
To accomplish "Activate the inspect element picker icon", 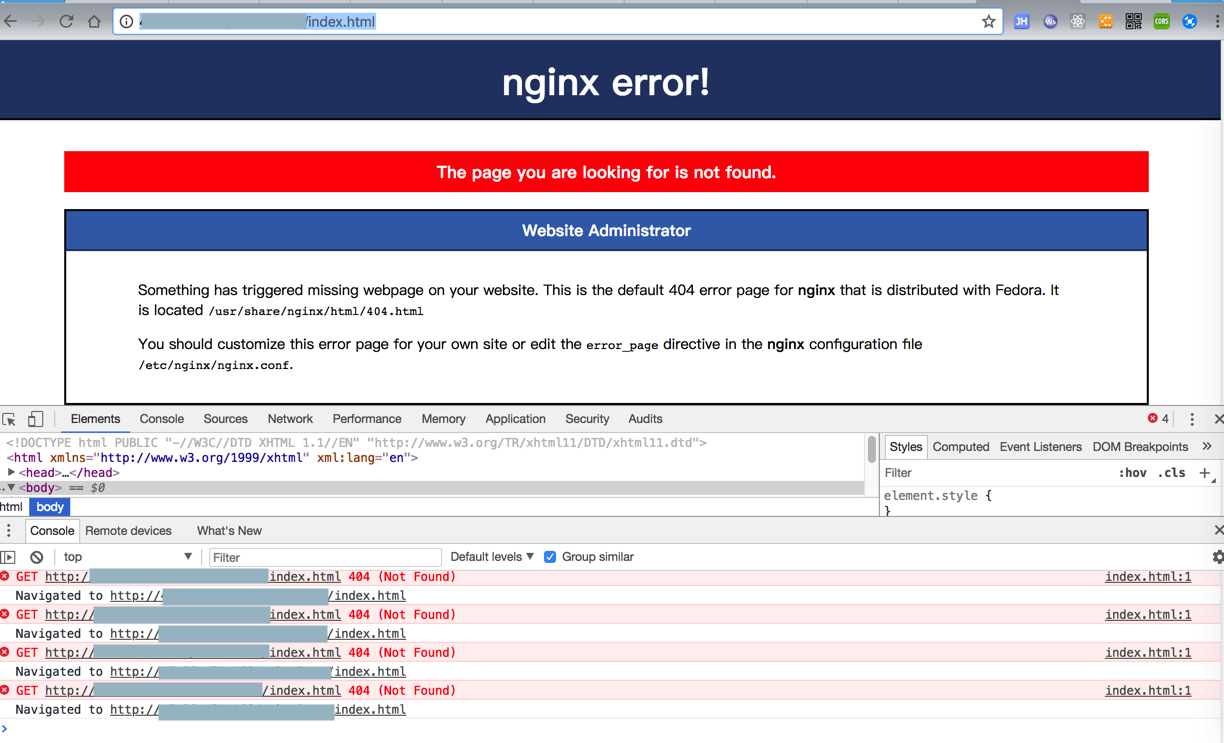I will pyautogui.click(x=9, y=420).
